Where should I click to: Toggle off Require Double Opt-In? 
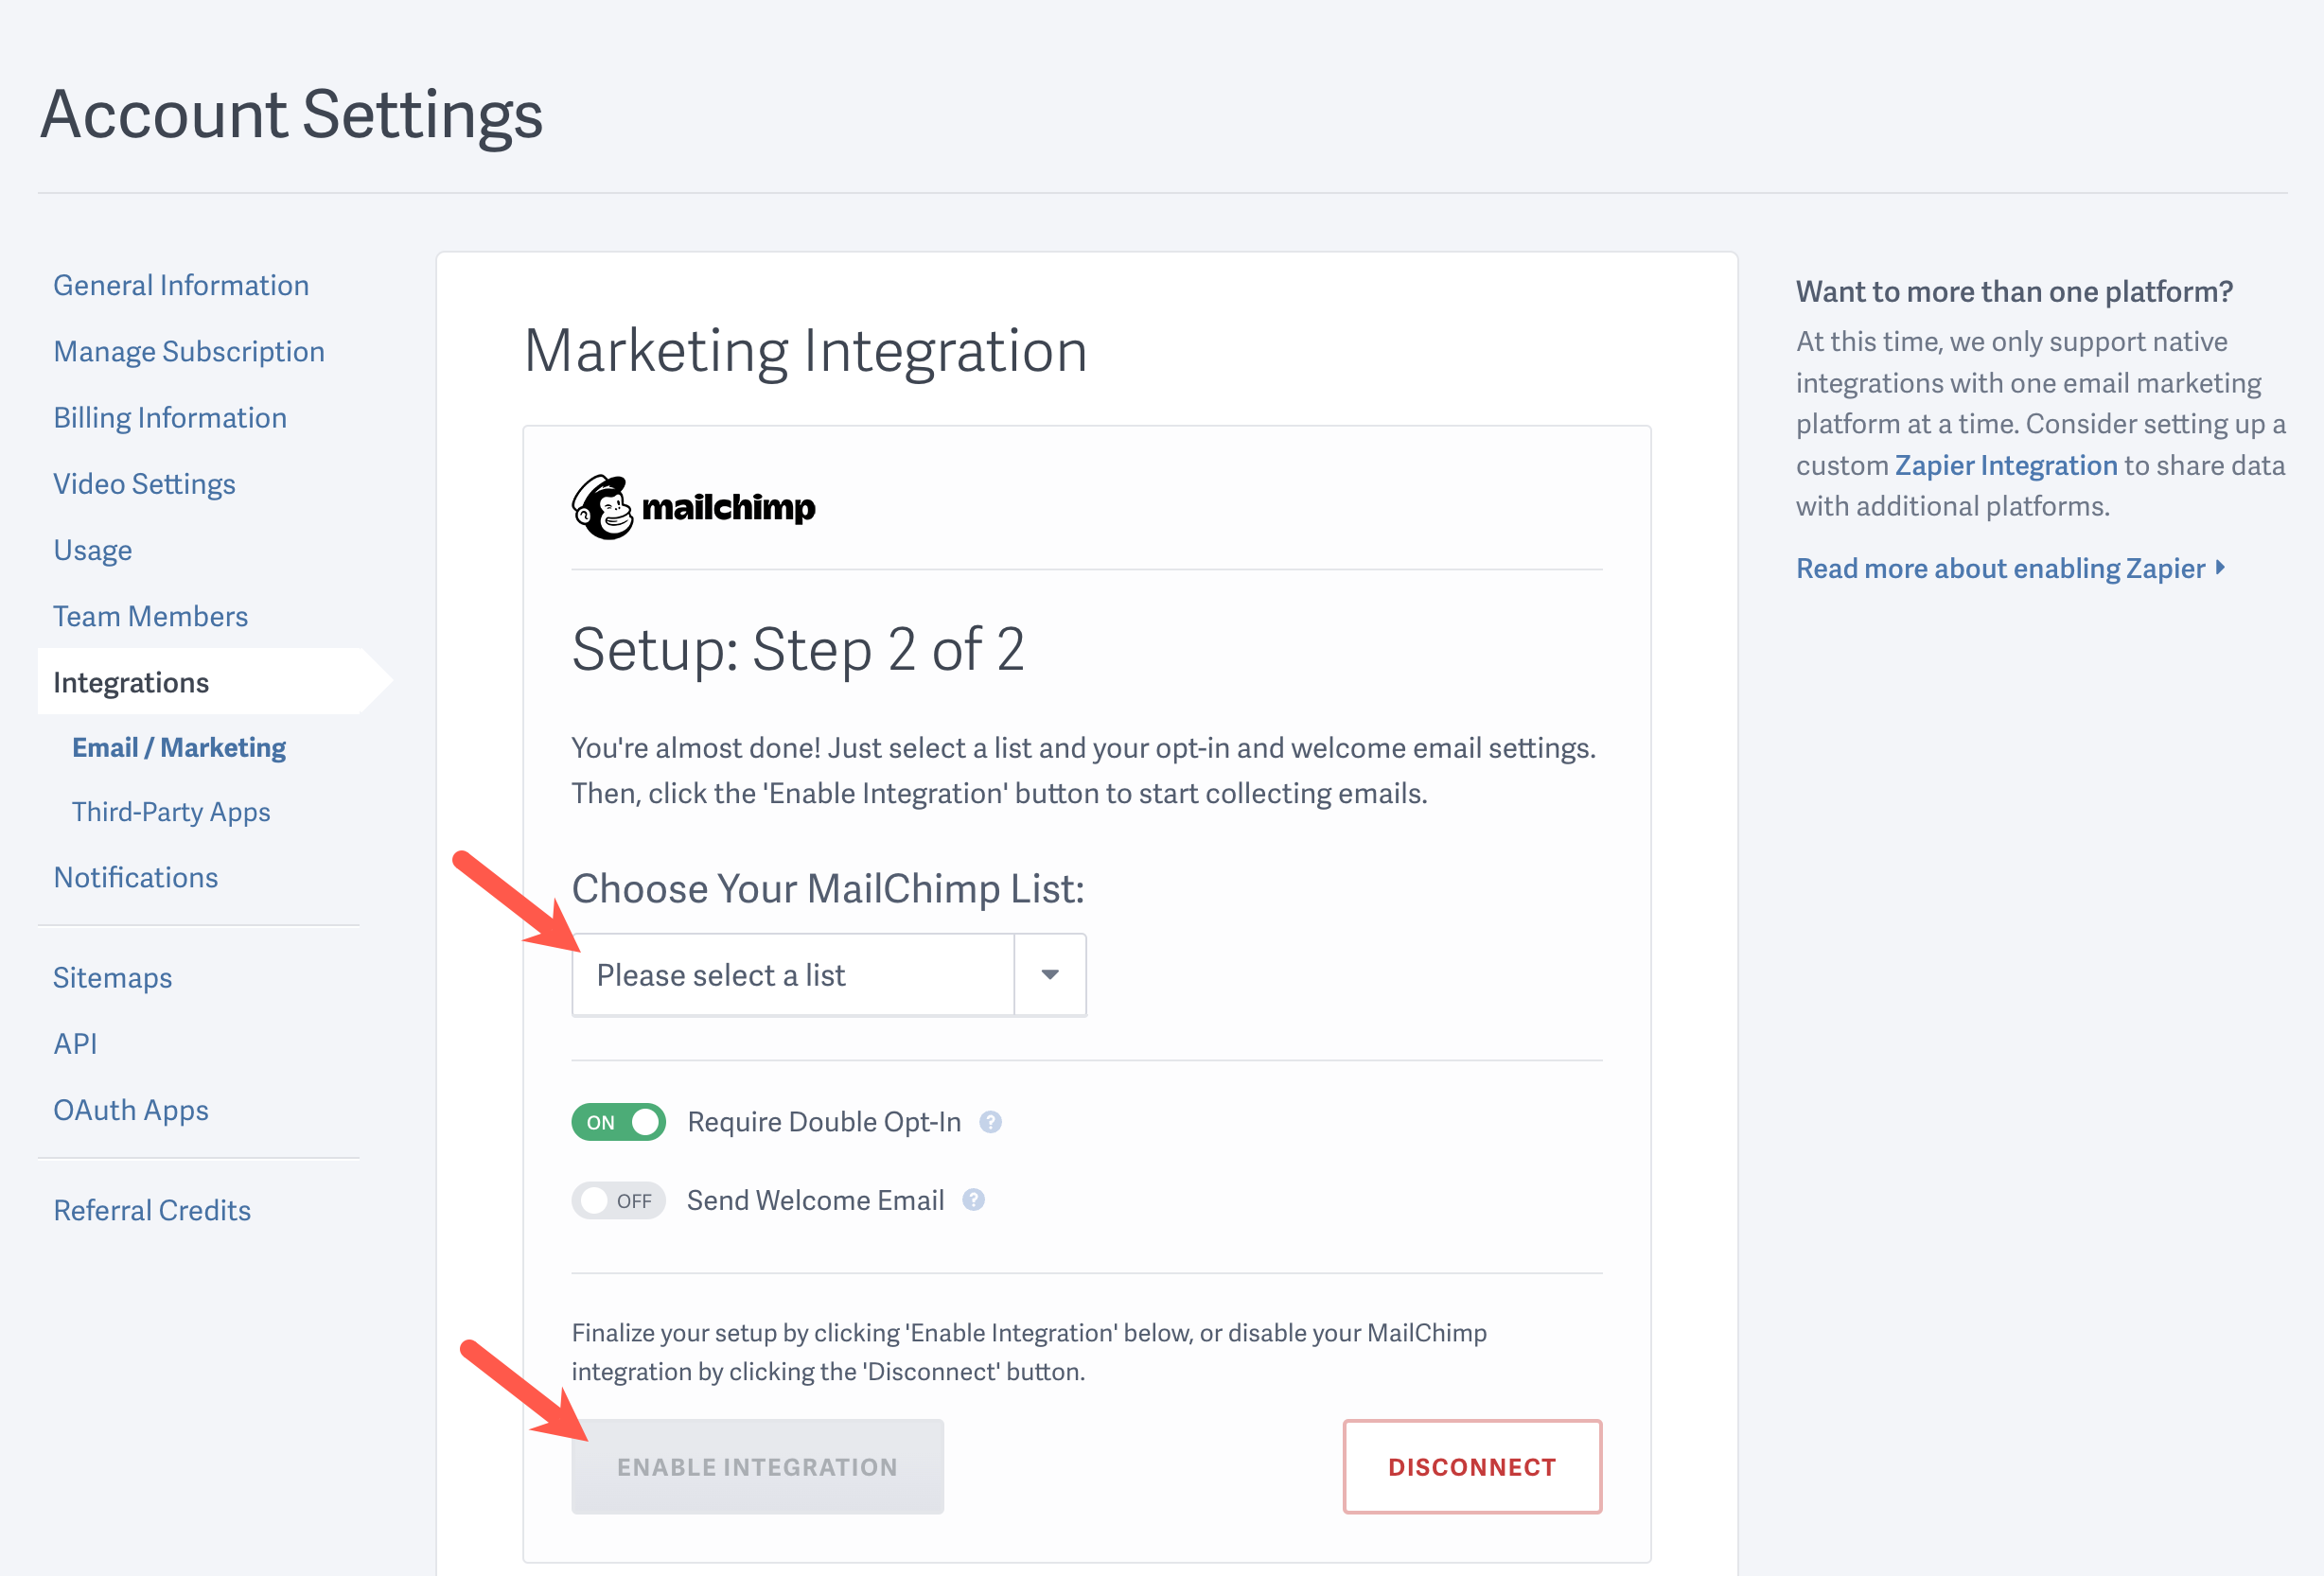click(x=618, y=1122)
